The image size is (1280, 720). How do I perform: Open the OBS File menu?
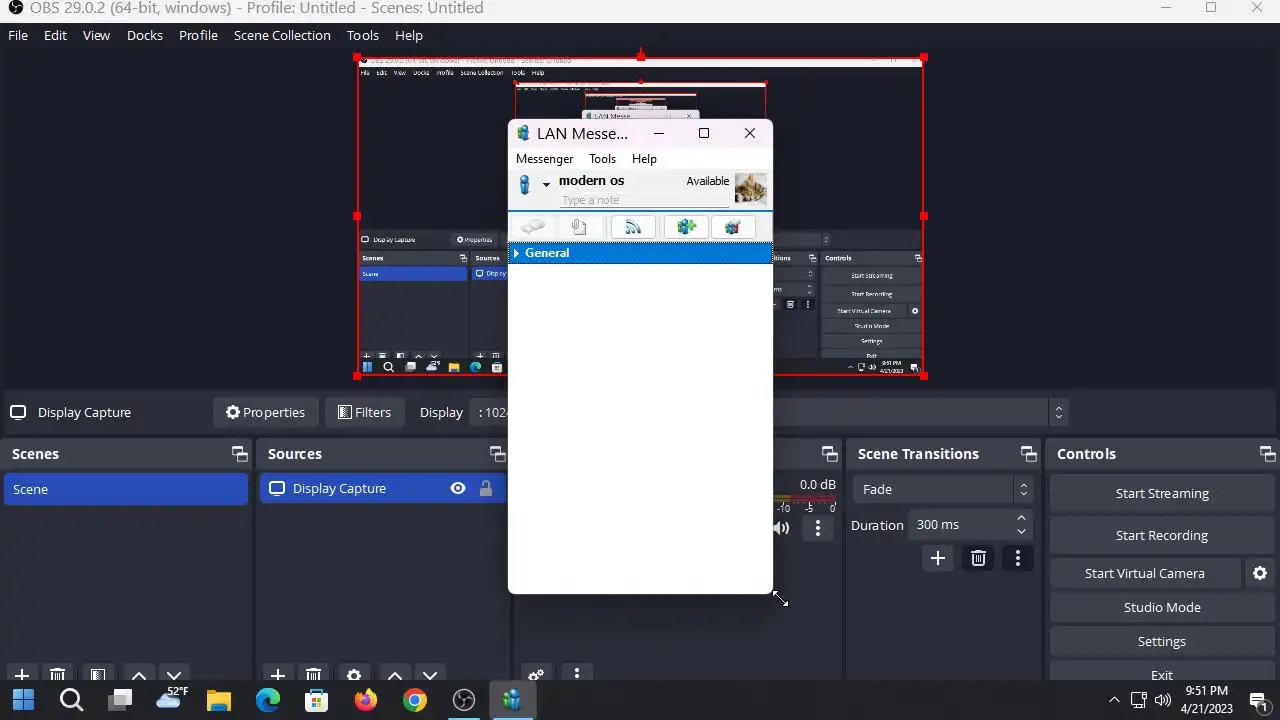click(x=18, y=35)
